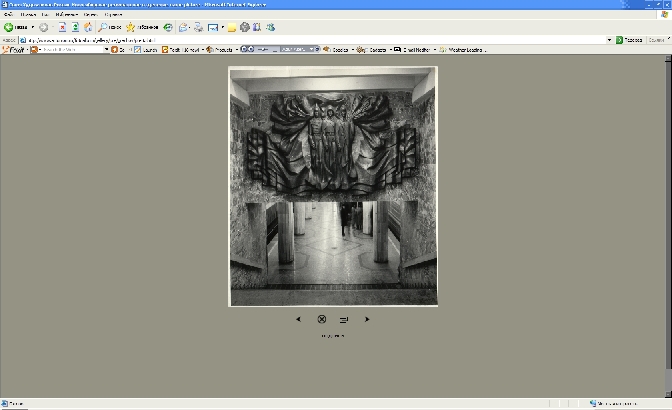Click the Edit page toolbar icon
Viewport: 672px width, 410px height.
tap(213, 27)
